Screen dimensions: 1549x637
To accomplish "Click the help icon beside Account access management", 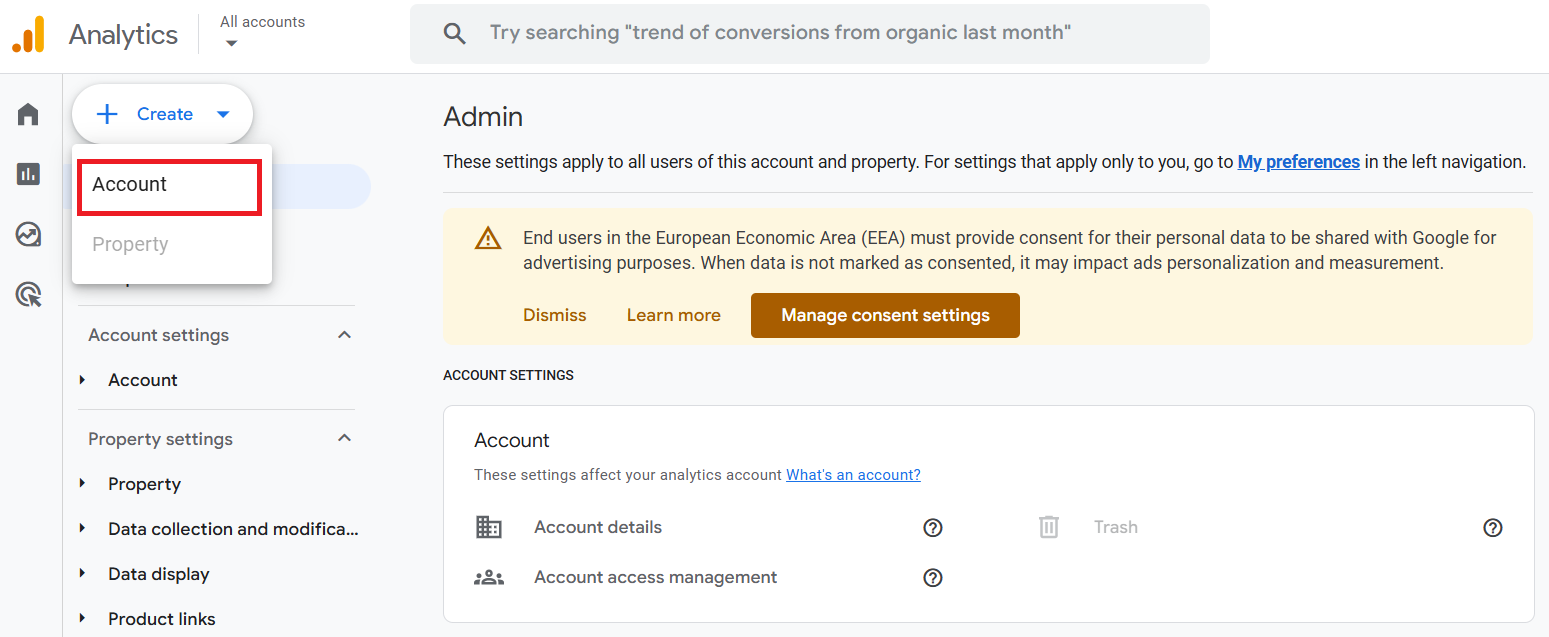I will click(933, 578).
